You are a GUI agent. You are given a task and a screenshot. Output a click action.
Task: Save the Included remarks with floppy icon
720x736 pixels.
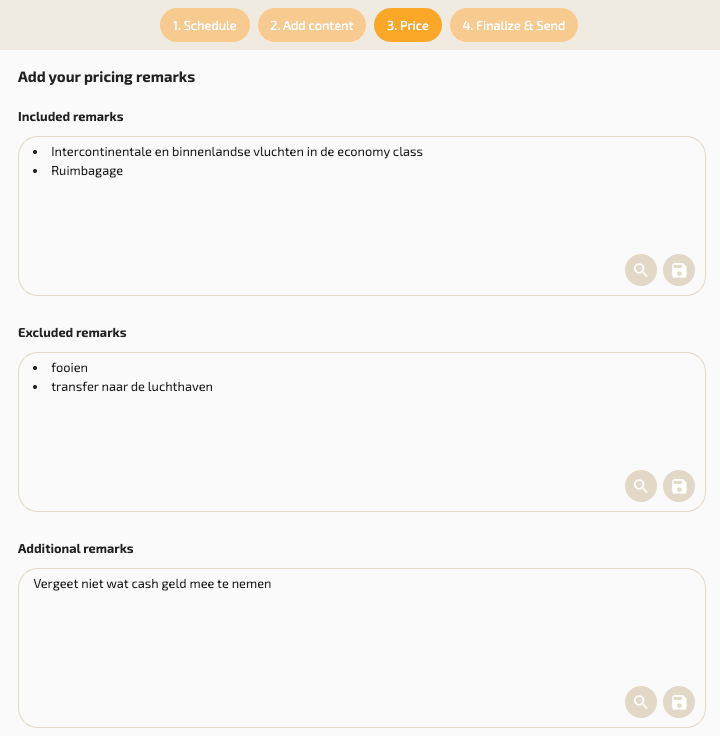tap(679, 270)
